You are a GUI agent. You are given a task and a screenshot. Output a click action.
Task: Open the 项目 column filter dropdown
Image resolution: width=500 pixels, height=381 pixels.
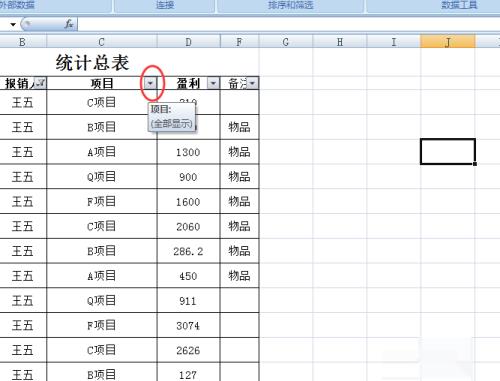[x=150, y=83]
